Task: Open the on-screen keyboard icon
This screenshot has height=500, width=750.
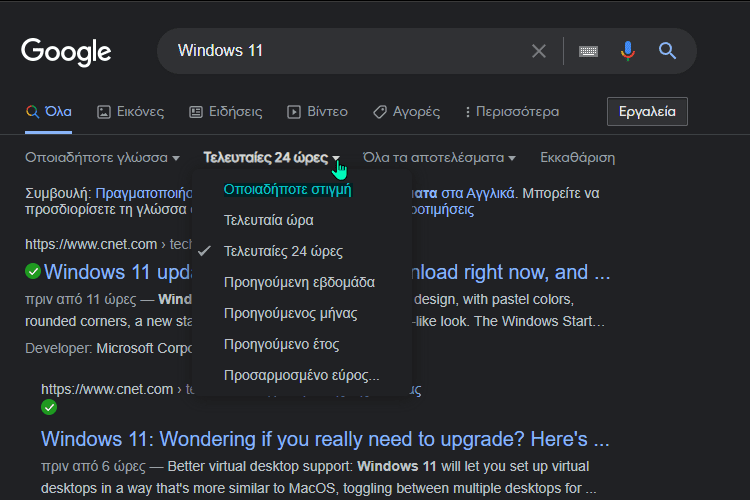Action: (x=588, y=51)
